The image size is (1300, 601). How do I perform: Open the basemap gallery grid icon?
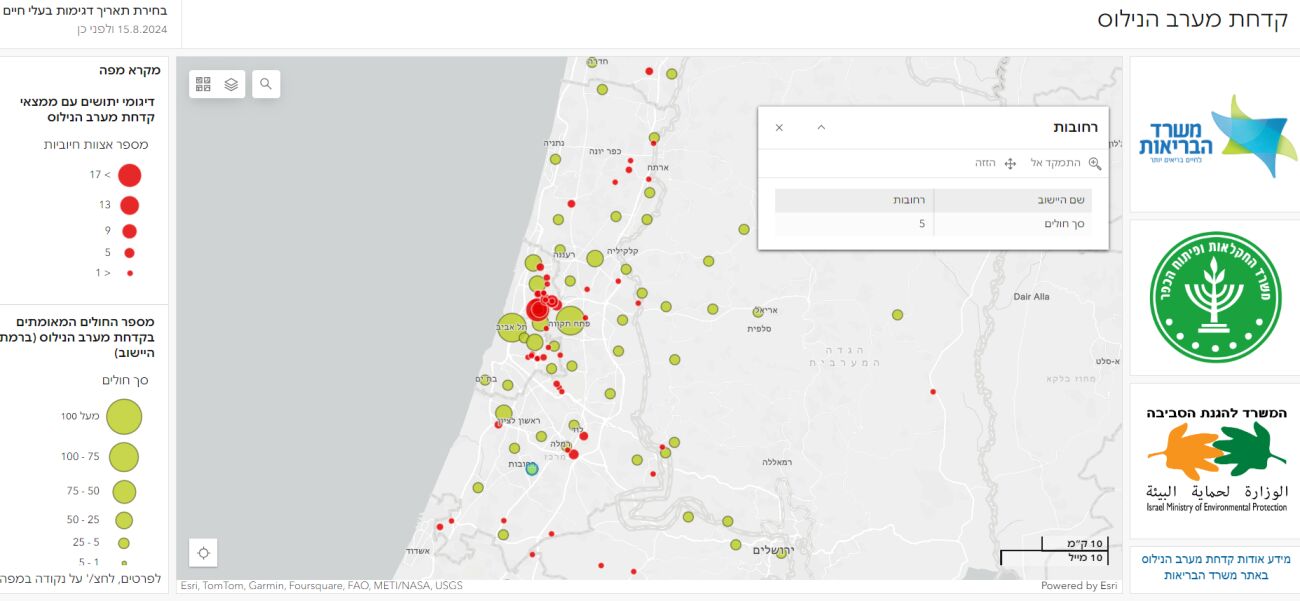[x=203, y=84]
